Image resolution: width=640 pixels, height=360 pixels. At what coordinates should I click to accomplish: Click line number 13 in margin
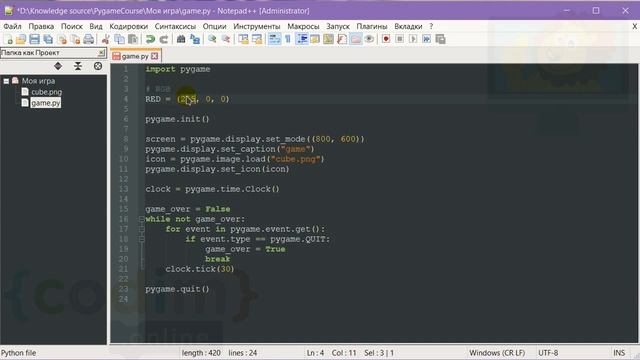click(x=124, y=189)
